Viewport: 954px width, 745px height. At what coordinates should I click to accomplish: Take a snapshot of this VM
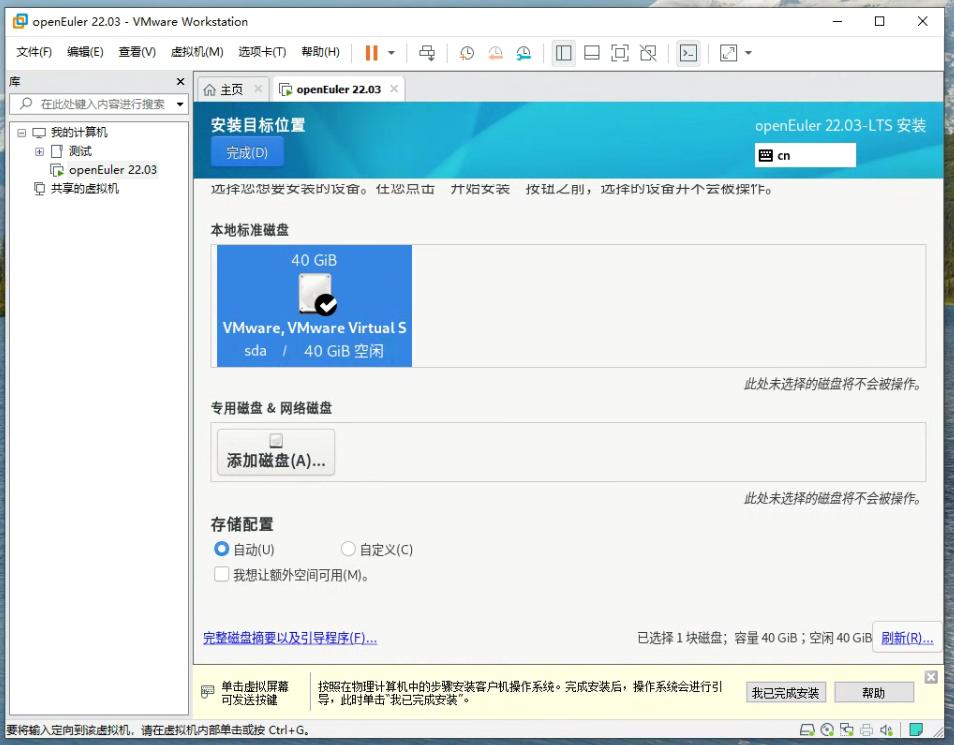tap(467, 53)
